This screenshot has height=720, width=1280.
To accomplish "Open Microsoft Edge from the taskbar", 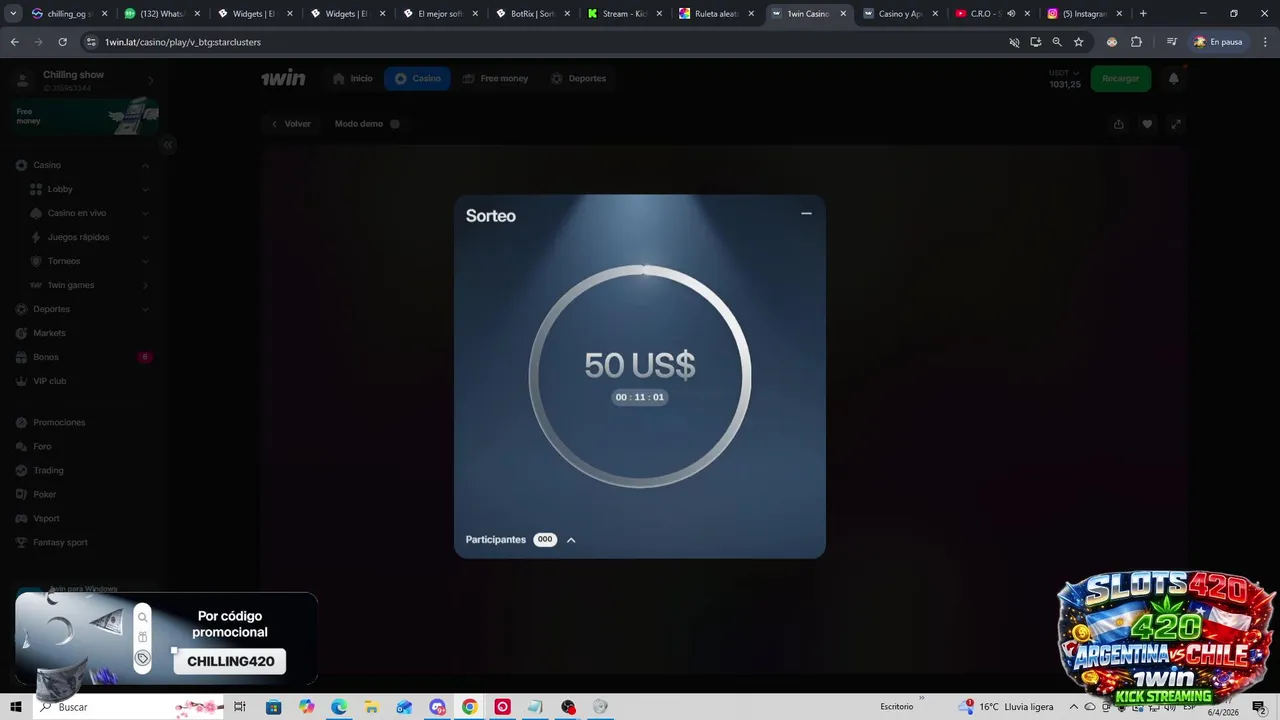I will [x=339, y=707].
